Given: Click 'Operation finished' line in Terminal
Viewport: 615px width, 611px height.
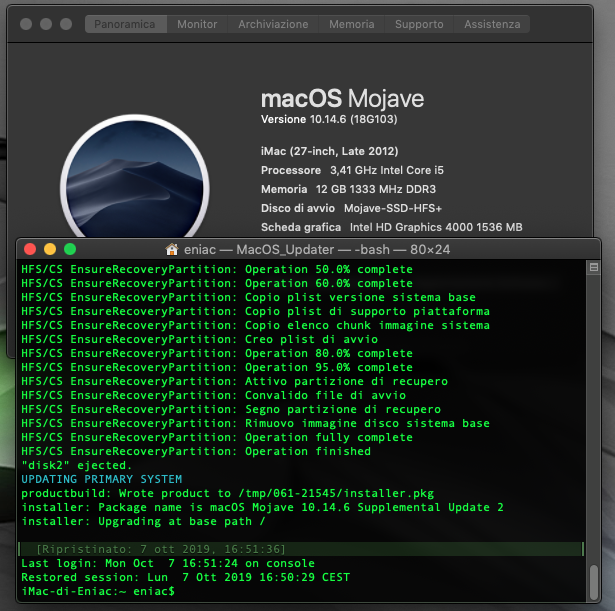Looking at the screenshot, I should (196, 451).
